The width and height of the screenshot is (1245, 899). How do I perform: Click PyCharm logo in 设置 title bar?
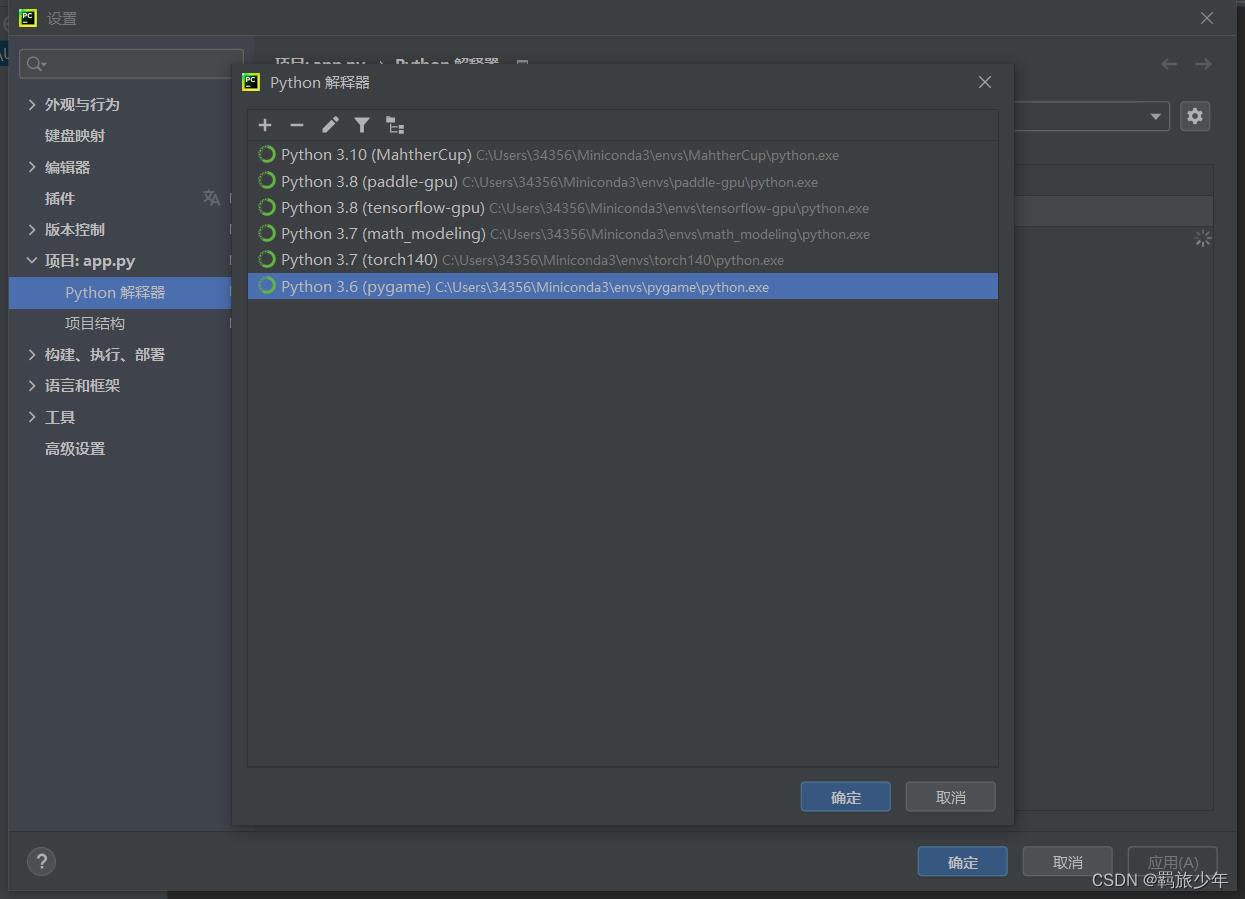click(x=28, y=17)
